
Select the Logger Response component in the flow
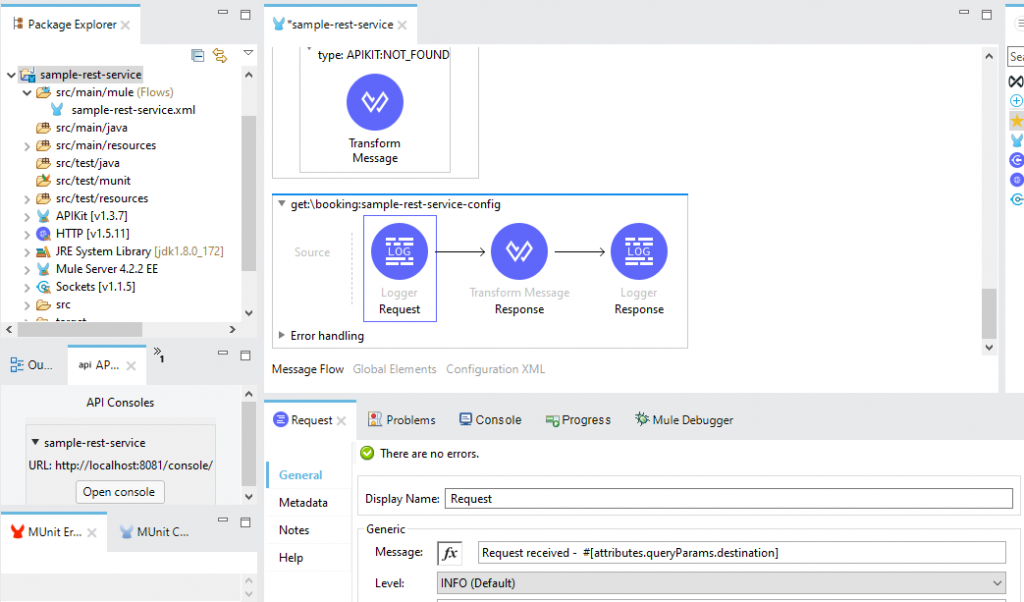638,251
